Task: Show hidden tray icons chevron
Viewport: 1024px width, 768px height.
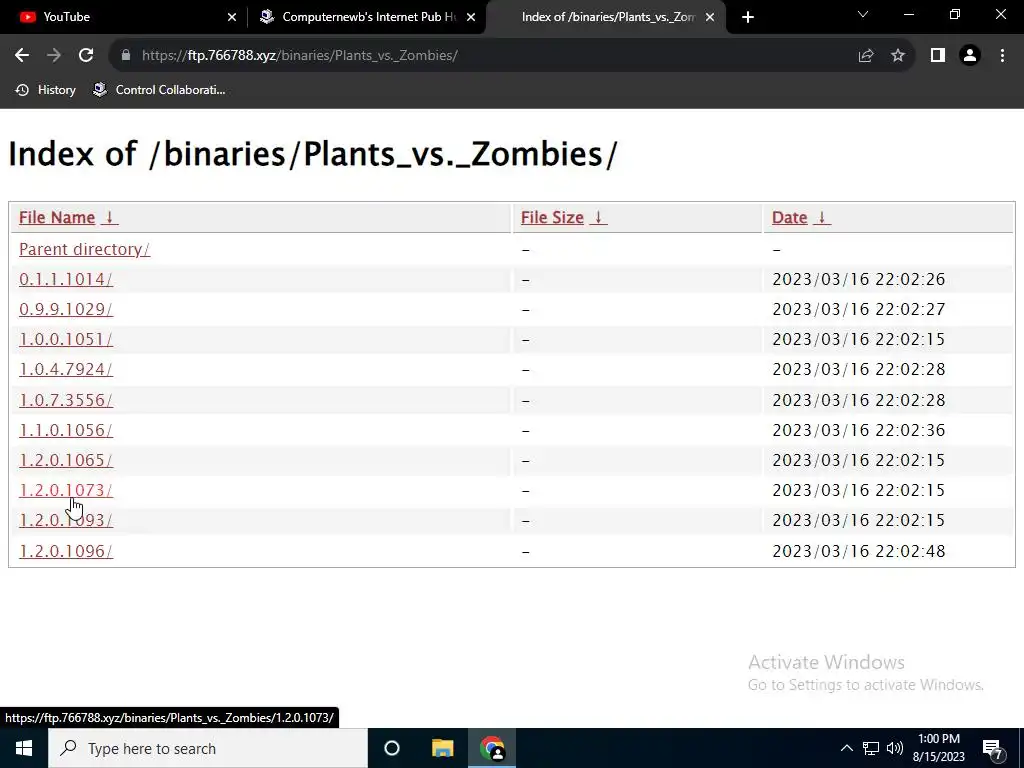Action: tap(846, 748)
